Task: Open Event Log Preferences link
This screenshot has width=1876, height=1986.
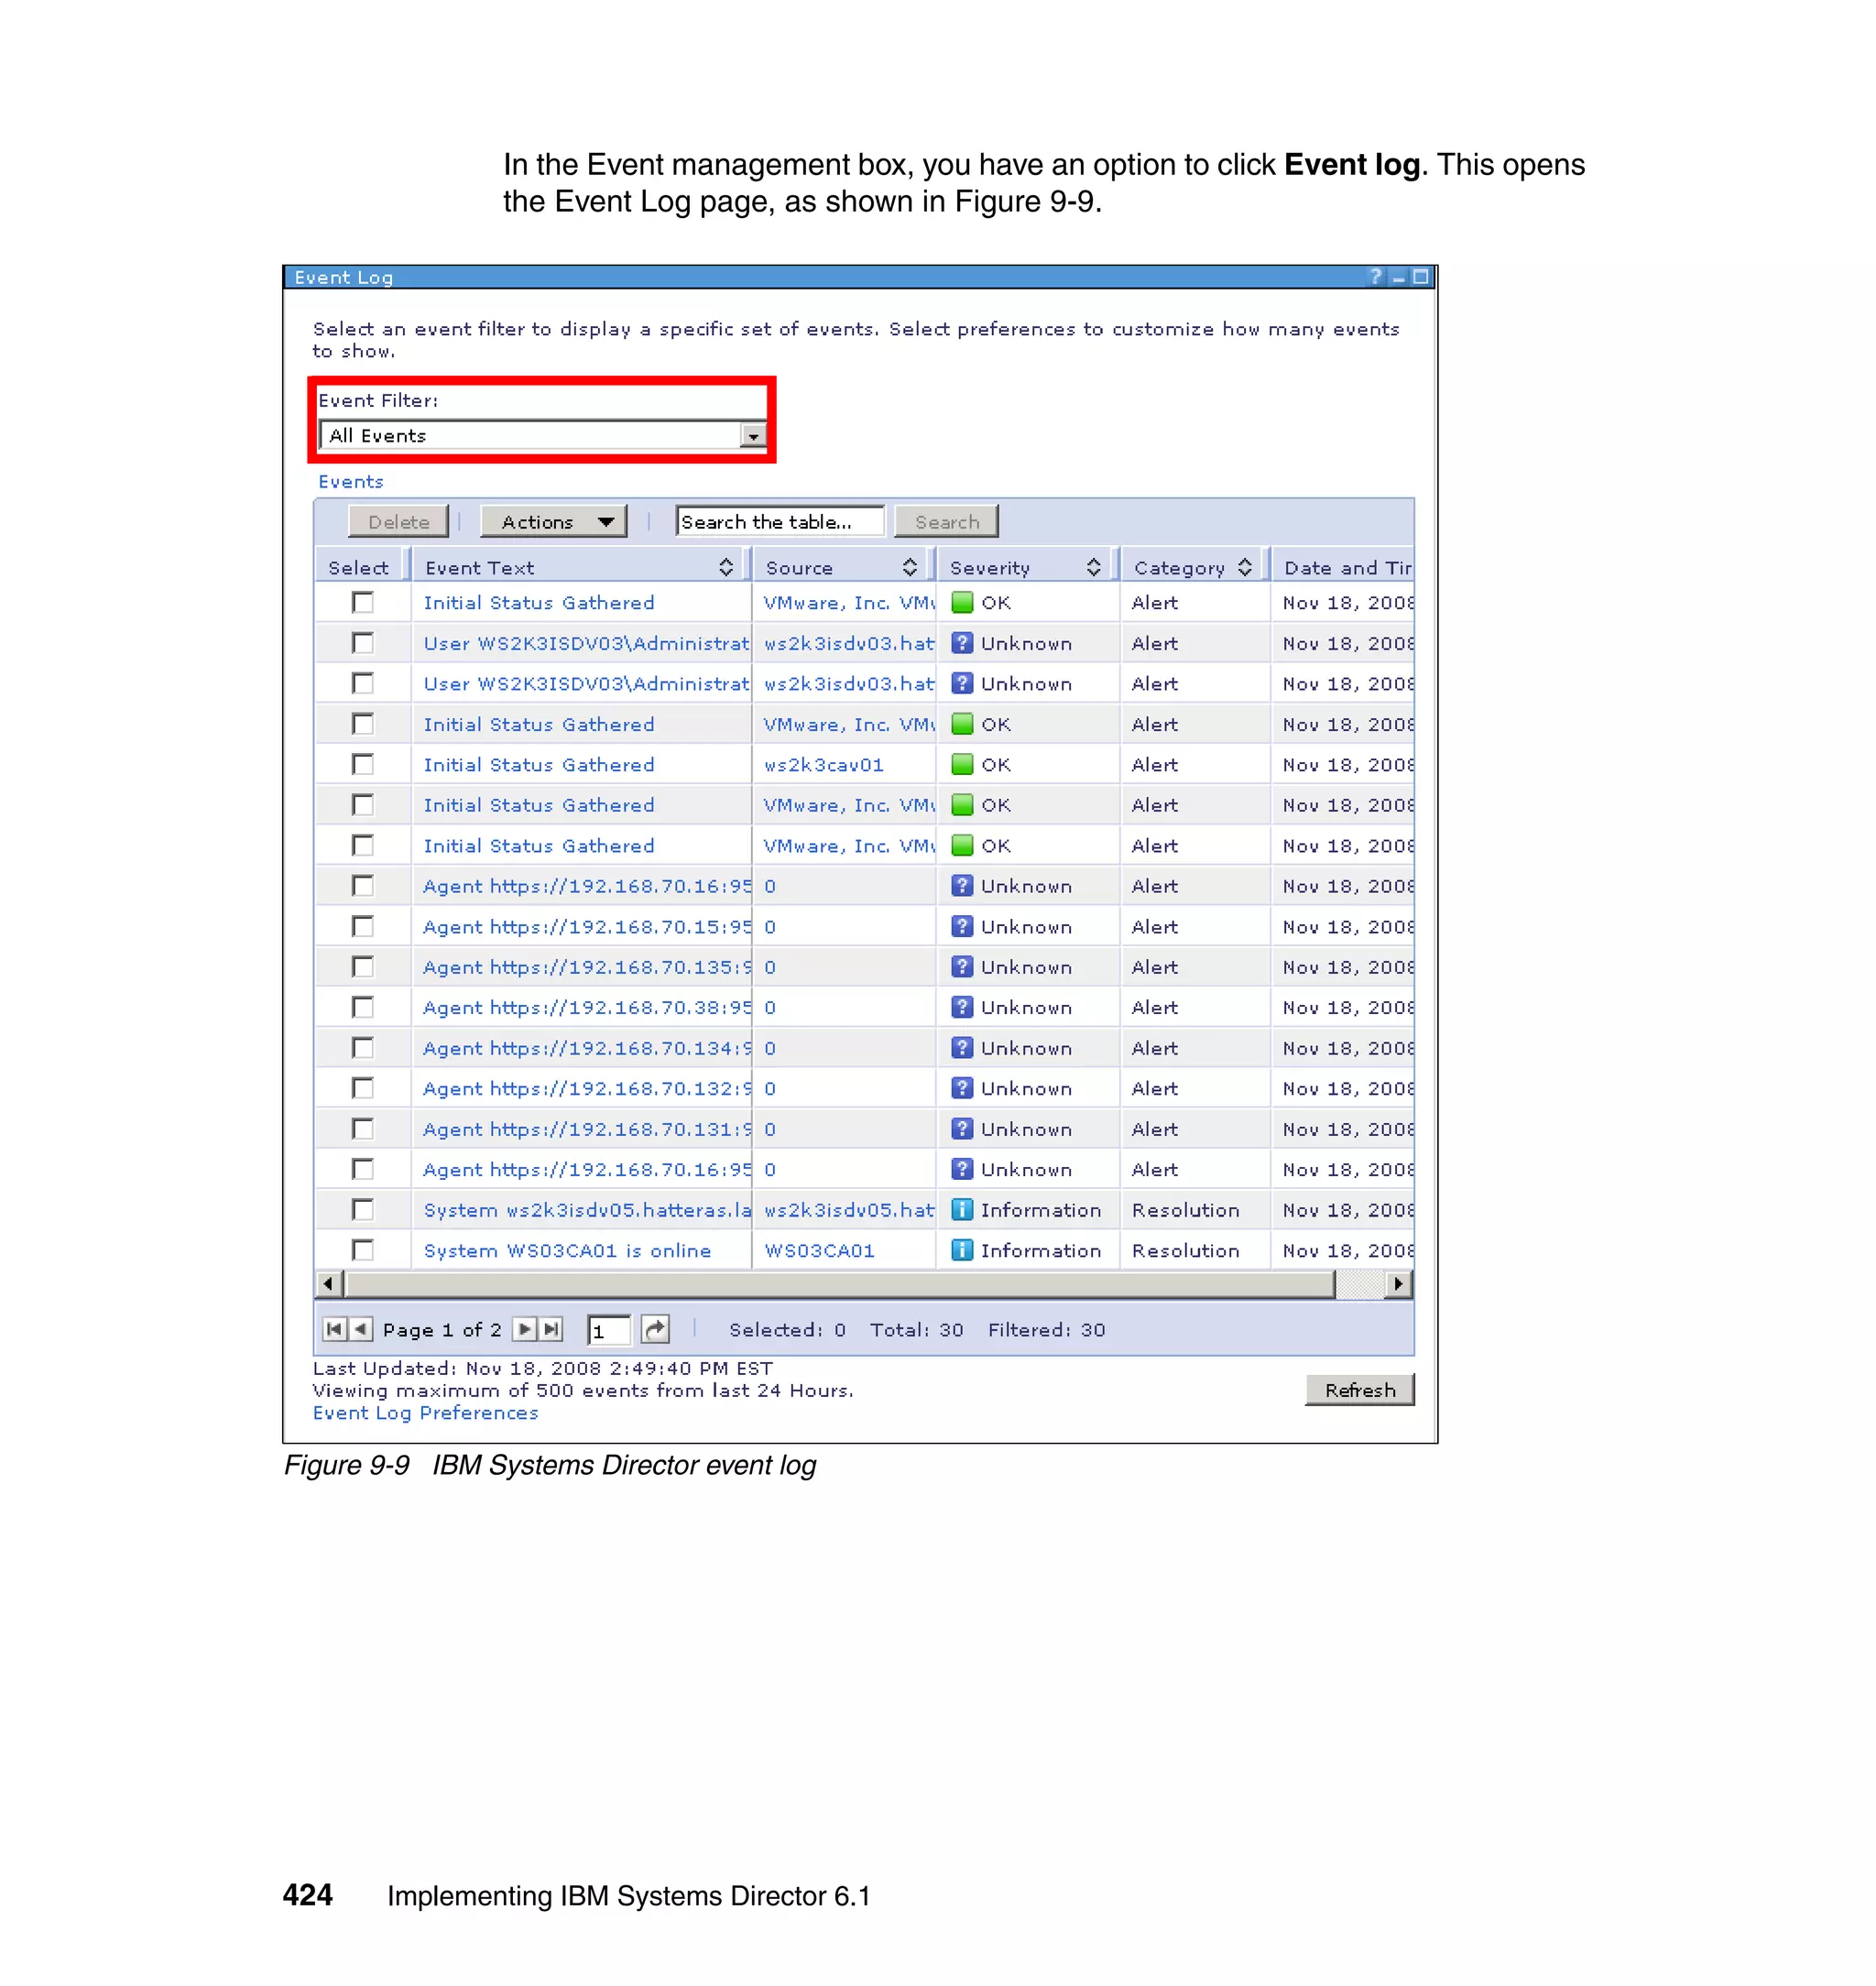Action: point(425,1413)
